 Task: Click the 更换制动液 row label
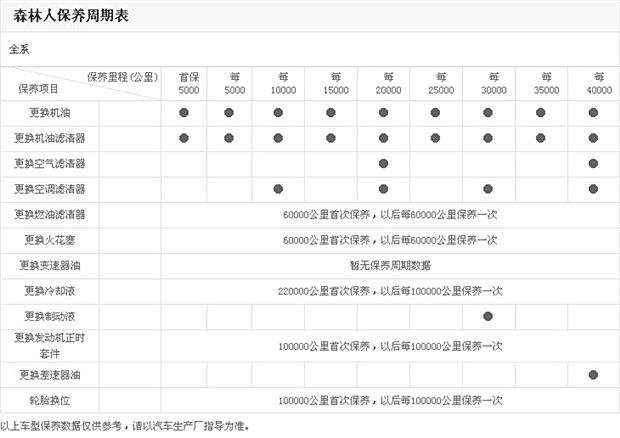pos(50,317)
